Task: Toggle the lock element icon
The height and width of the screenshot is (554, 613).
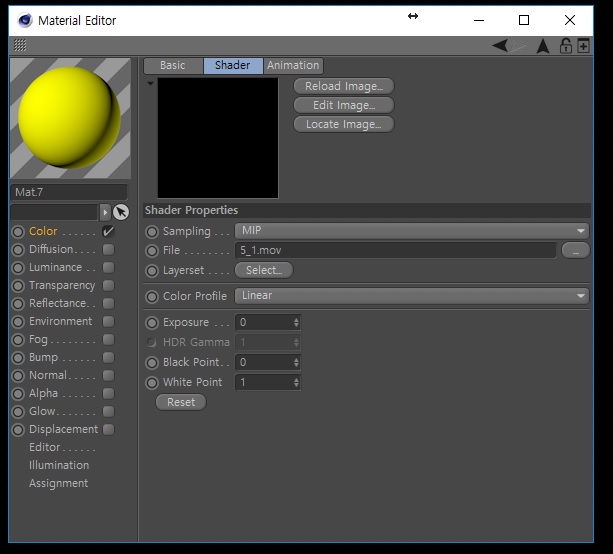Action: coord(566,46)
